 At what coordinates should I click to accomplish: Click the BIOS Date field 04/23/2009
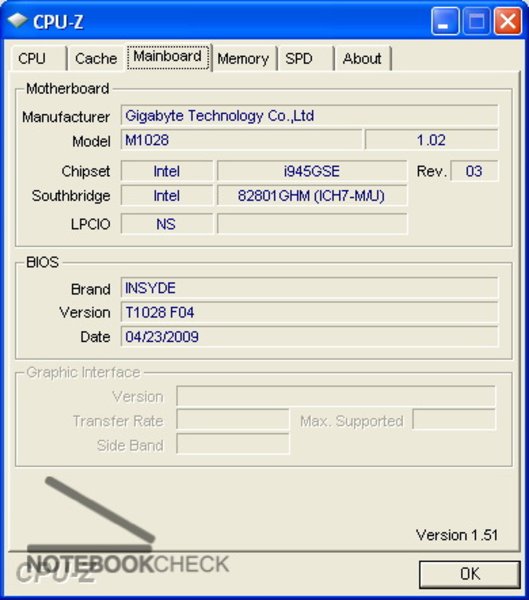coord(309,337)
